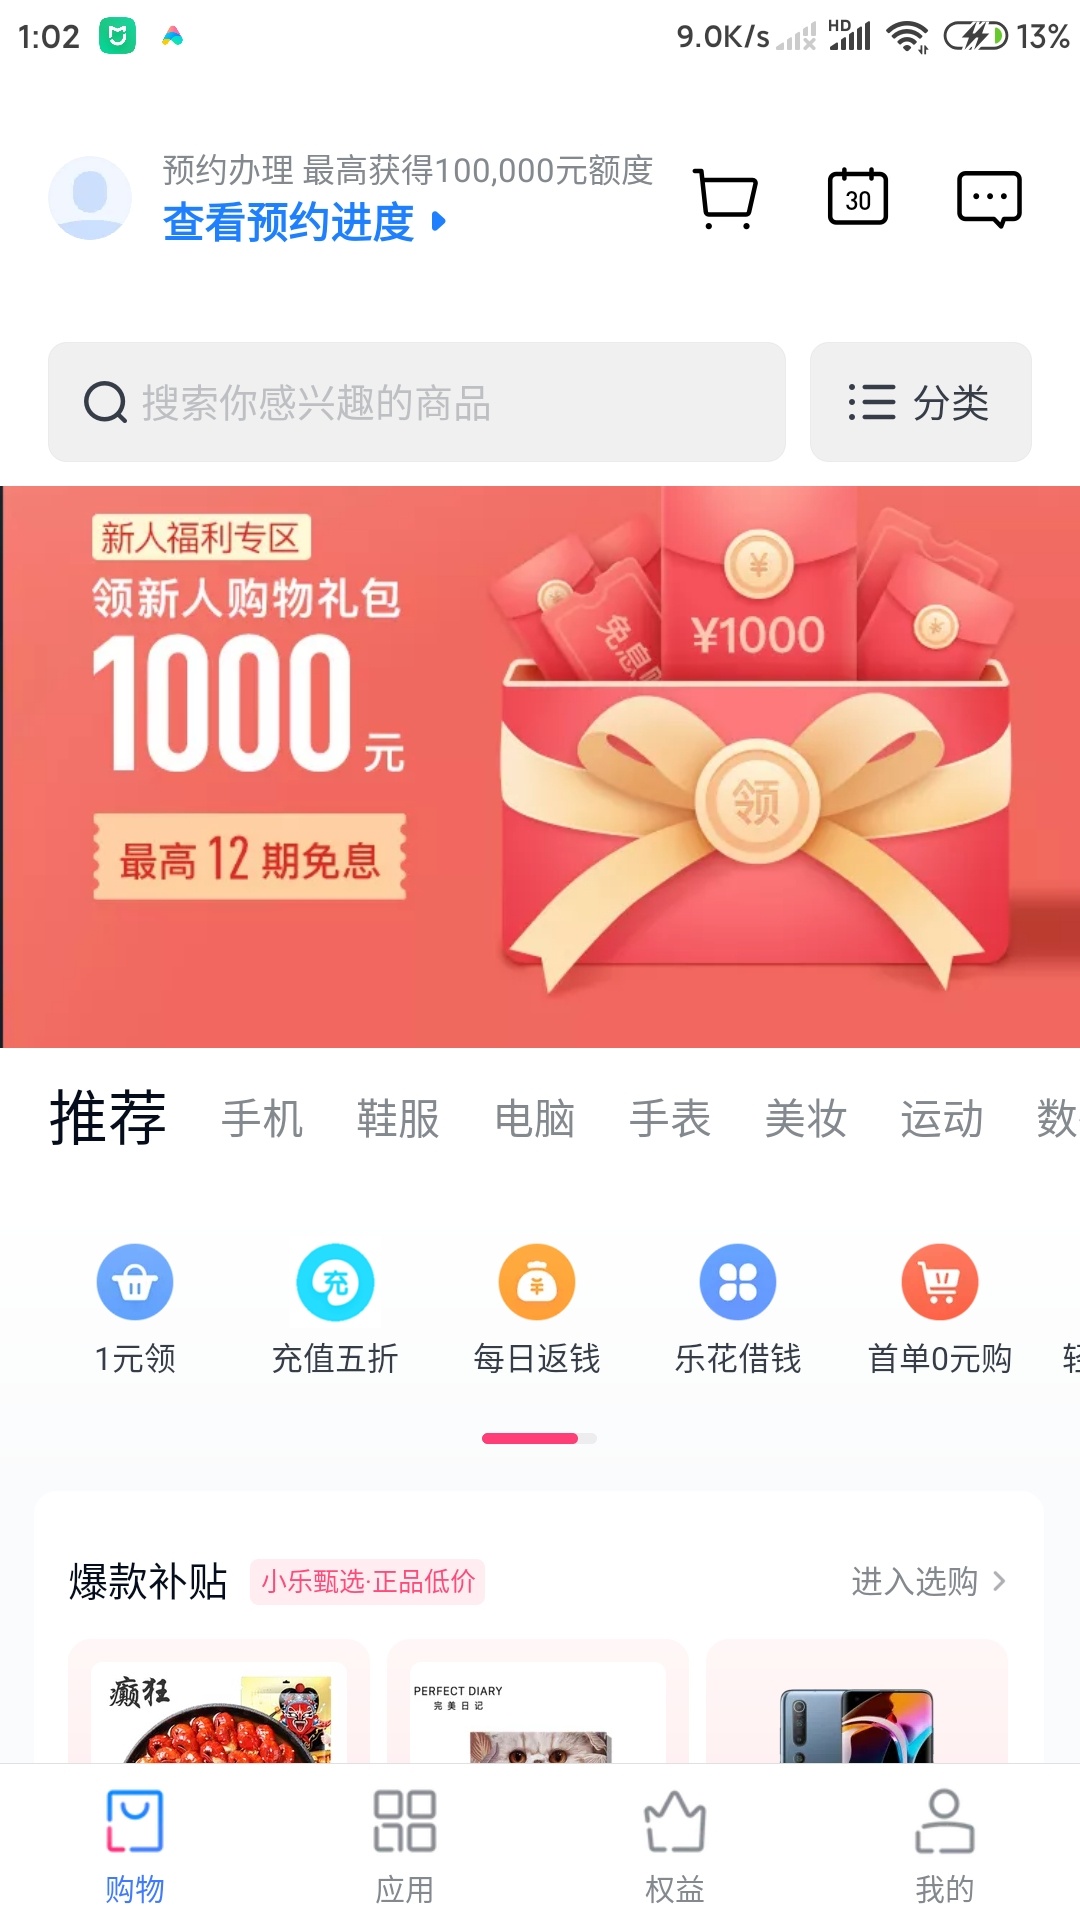Viewport: 1080px width, 1920px height.
Task: Open the 1元领 basket icon
Action: (135, 1282)
